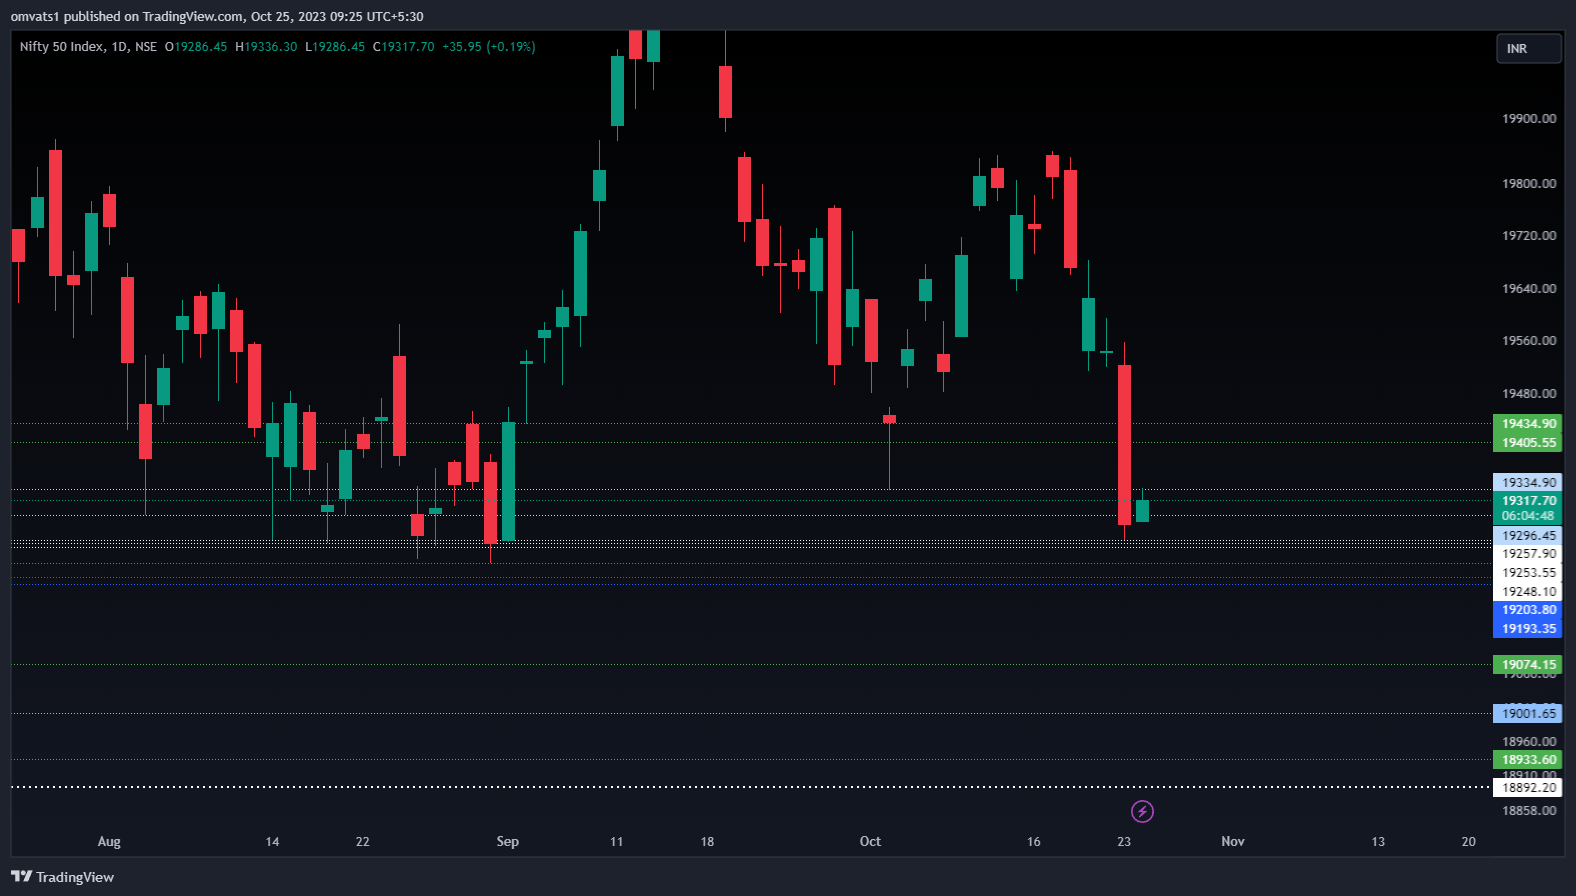Click the 19800.00 price axis value
The width and height of the screenshot is (1576, 896).
coord(1529,184)
